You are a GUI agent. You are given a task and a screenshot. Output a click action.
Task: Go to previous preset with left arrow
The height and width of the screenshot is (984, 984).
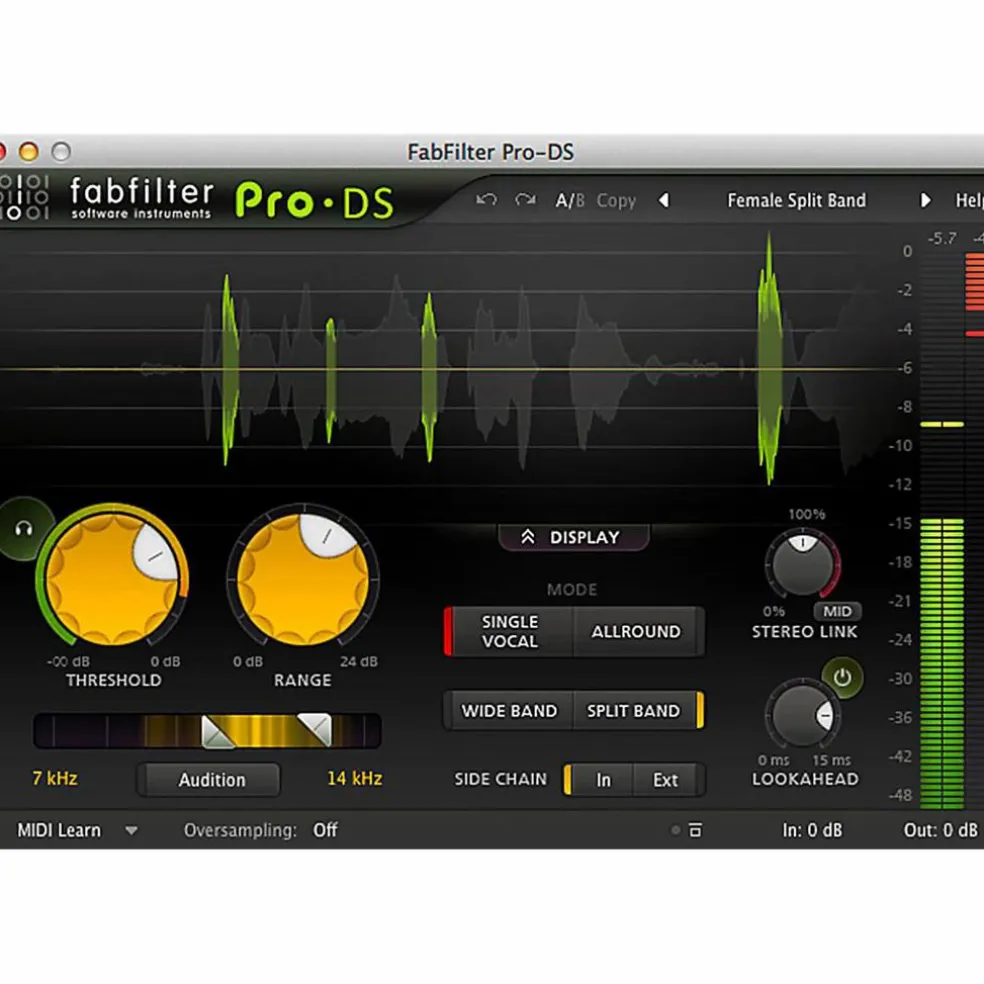[x=664, y=200]
